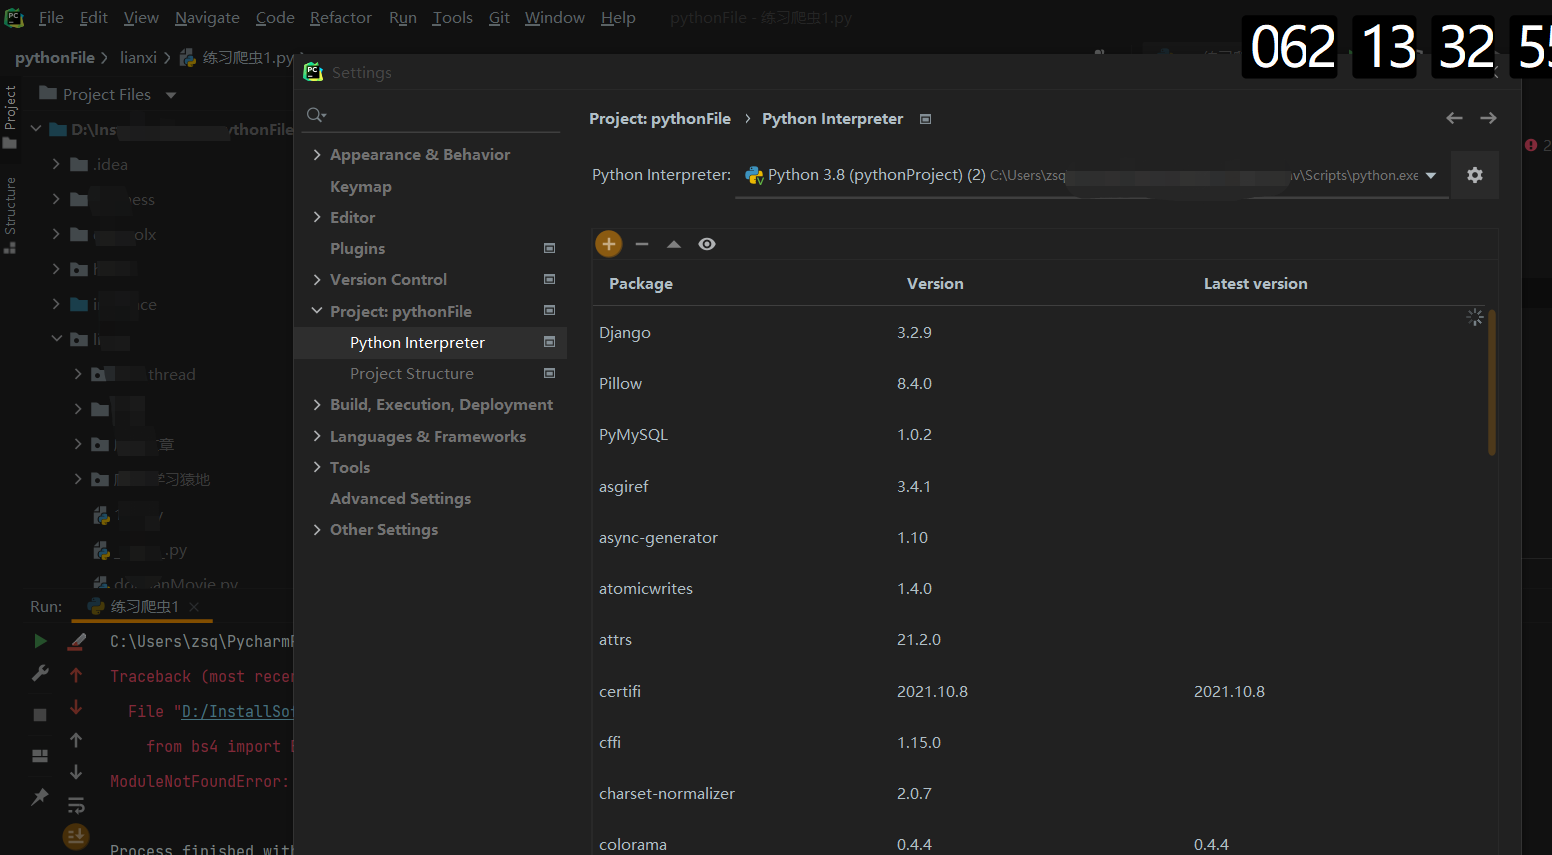Open the interpreter gear settings icon

pyautogui.click(x=1474, y=174)
